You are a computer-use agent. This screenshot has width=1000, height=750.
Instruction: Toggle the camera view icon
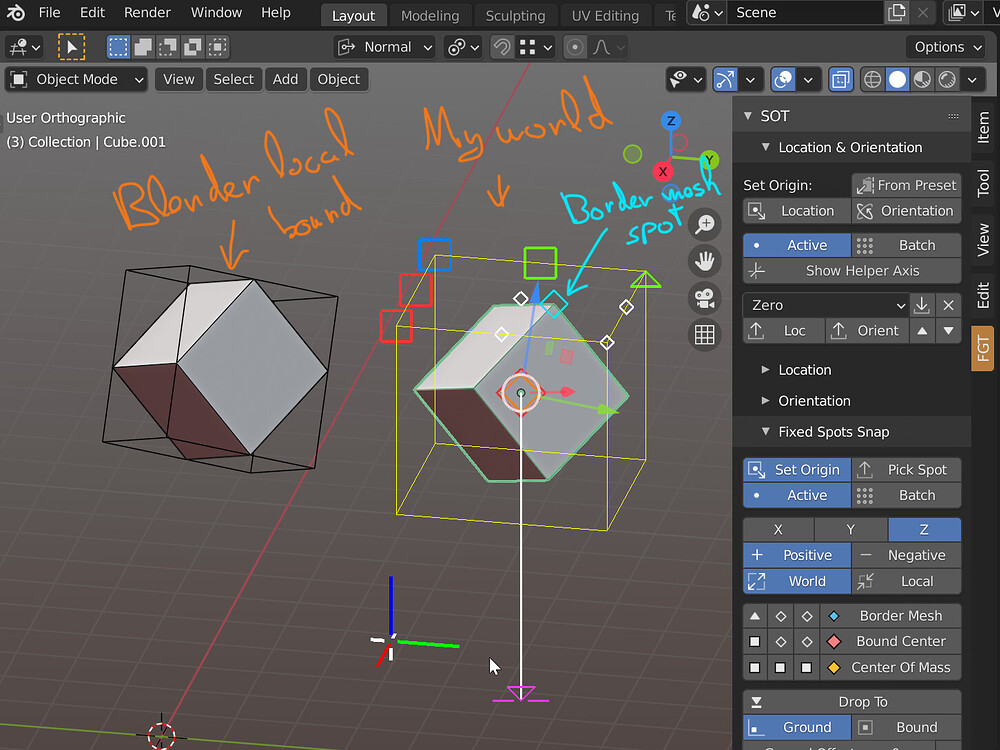[x=705, y=298]
